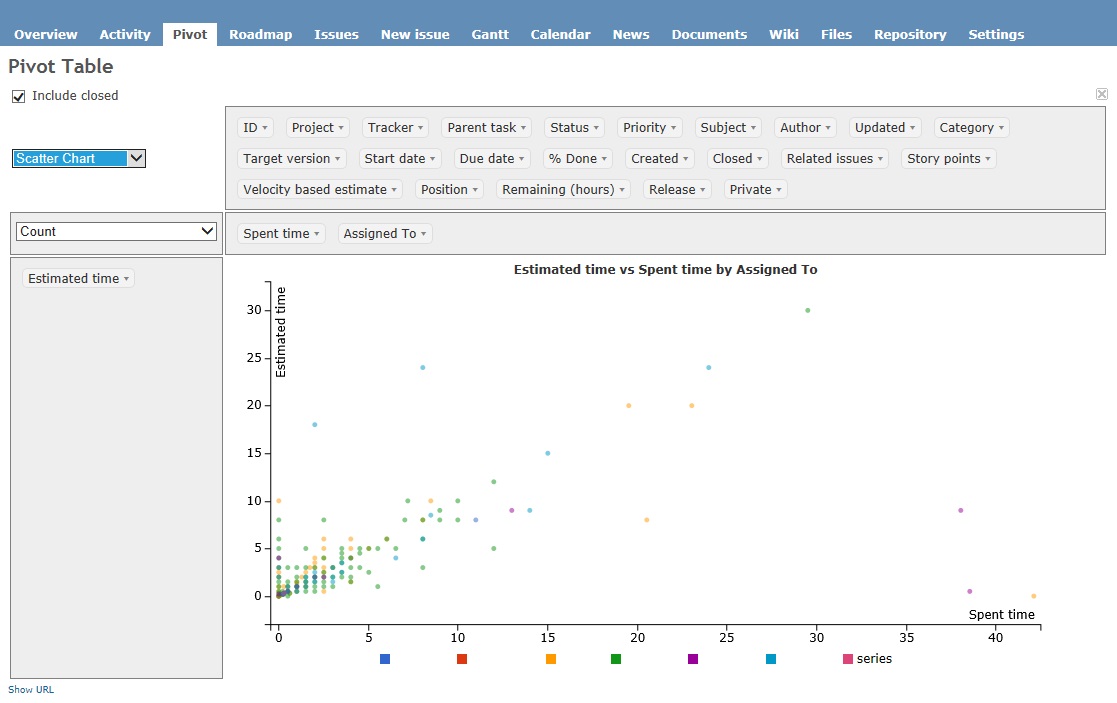Click the green data point at 30 estimated
Screen dimensions: 1117x703
(x=807, y=311)
